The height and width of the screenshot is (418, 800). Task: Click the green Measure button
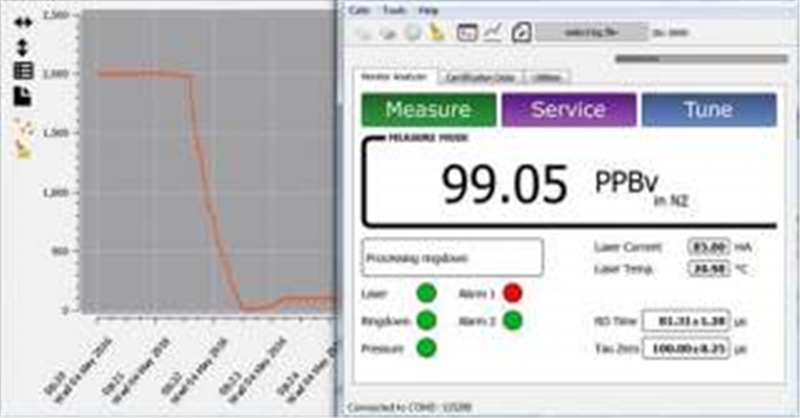click(429, 109)
